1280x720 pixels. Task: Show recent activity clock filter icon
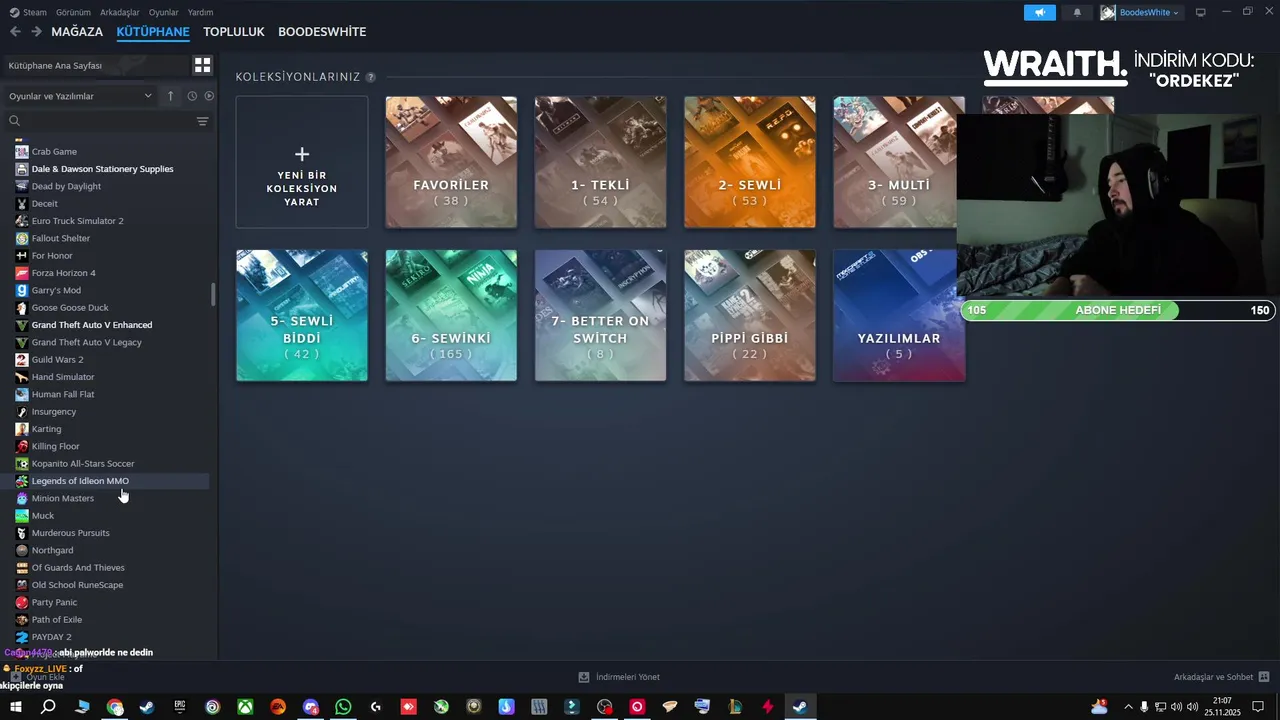[192, 96]
